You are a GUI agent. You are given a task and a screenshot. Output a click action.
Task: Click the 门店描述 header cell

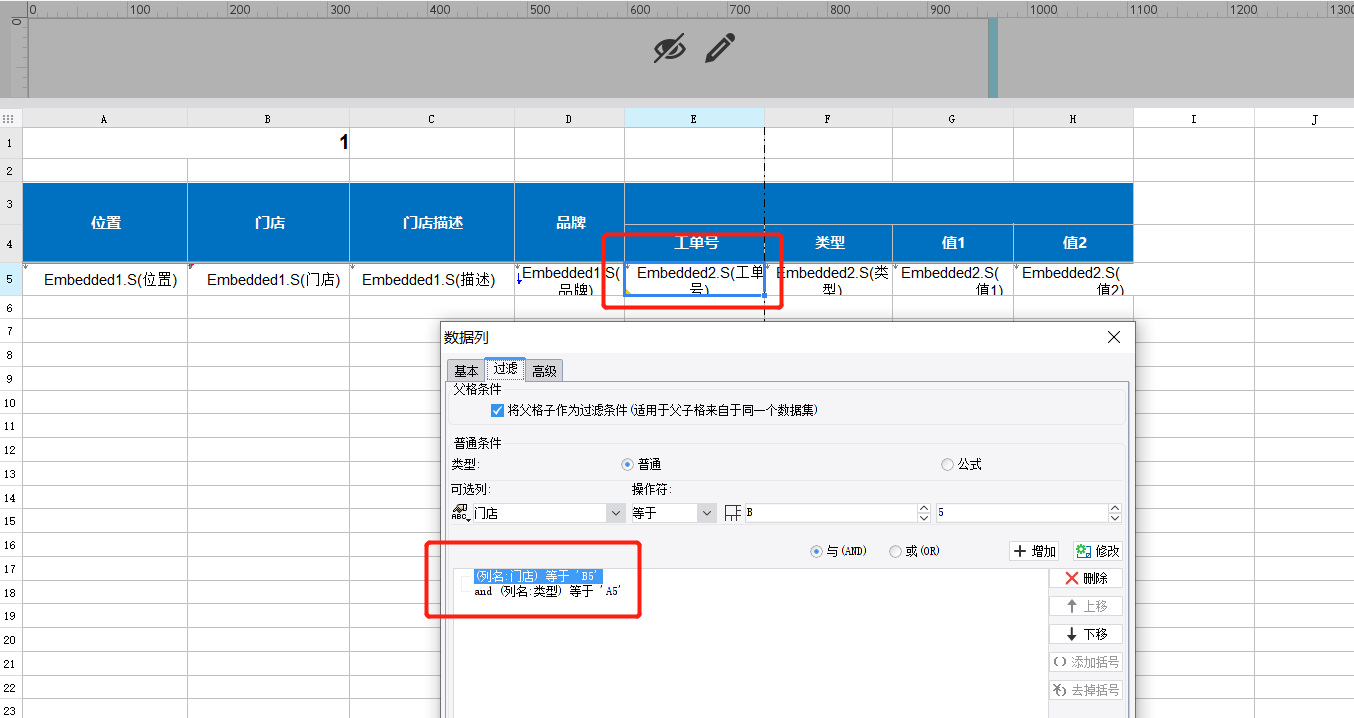click(x=432, y=223)
